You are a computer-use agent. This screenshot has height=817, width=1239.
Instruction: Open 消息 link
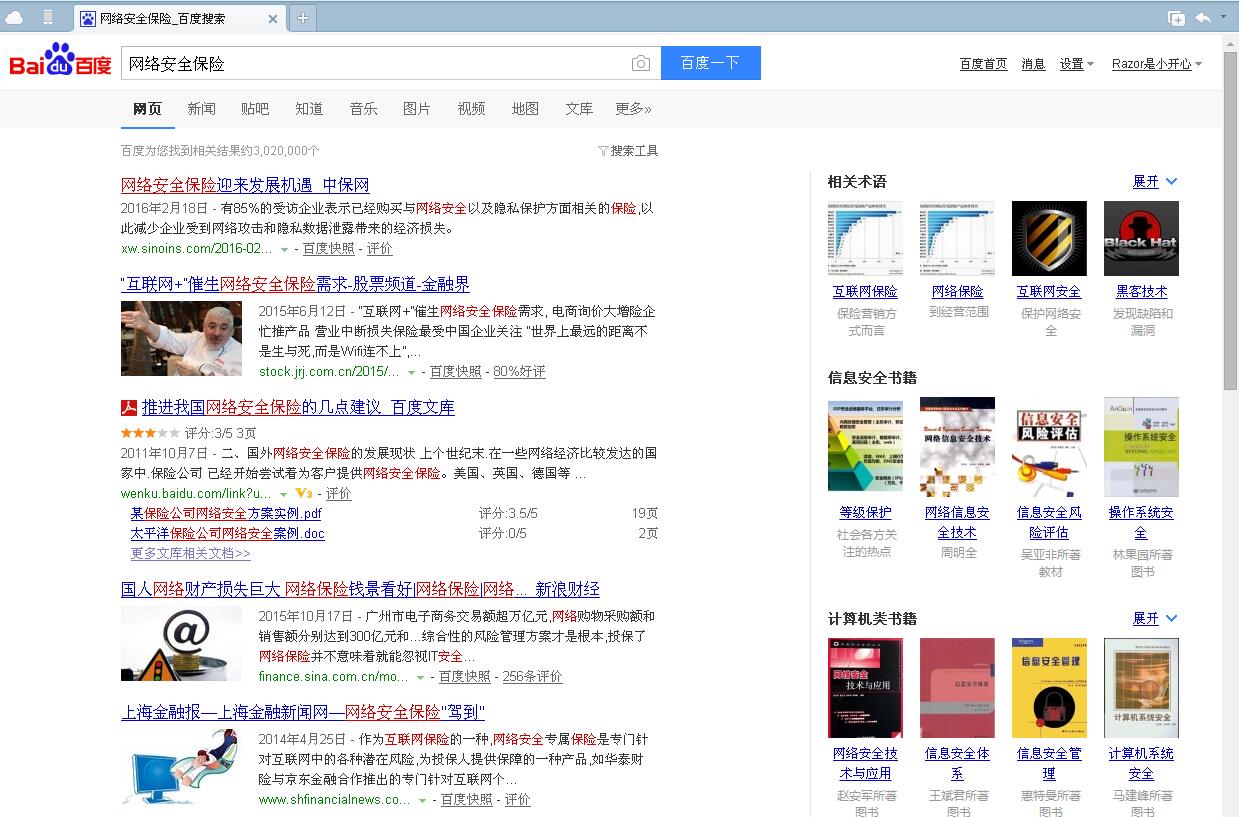click(x=1033, y=63)
